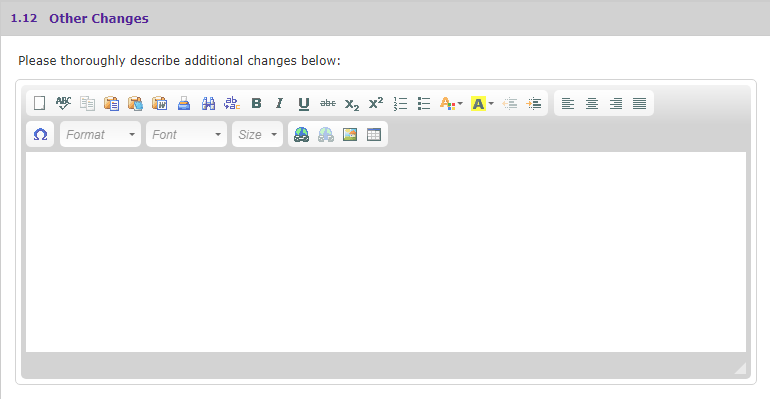Open the Font dropdown

[186, 134]
